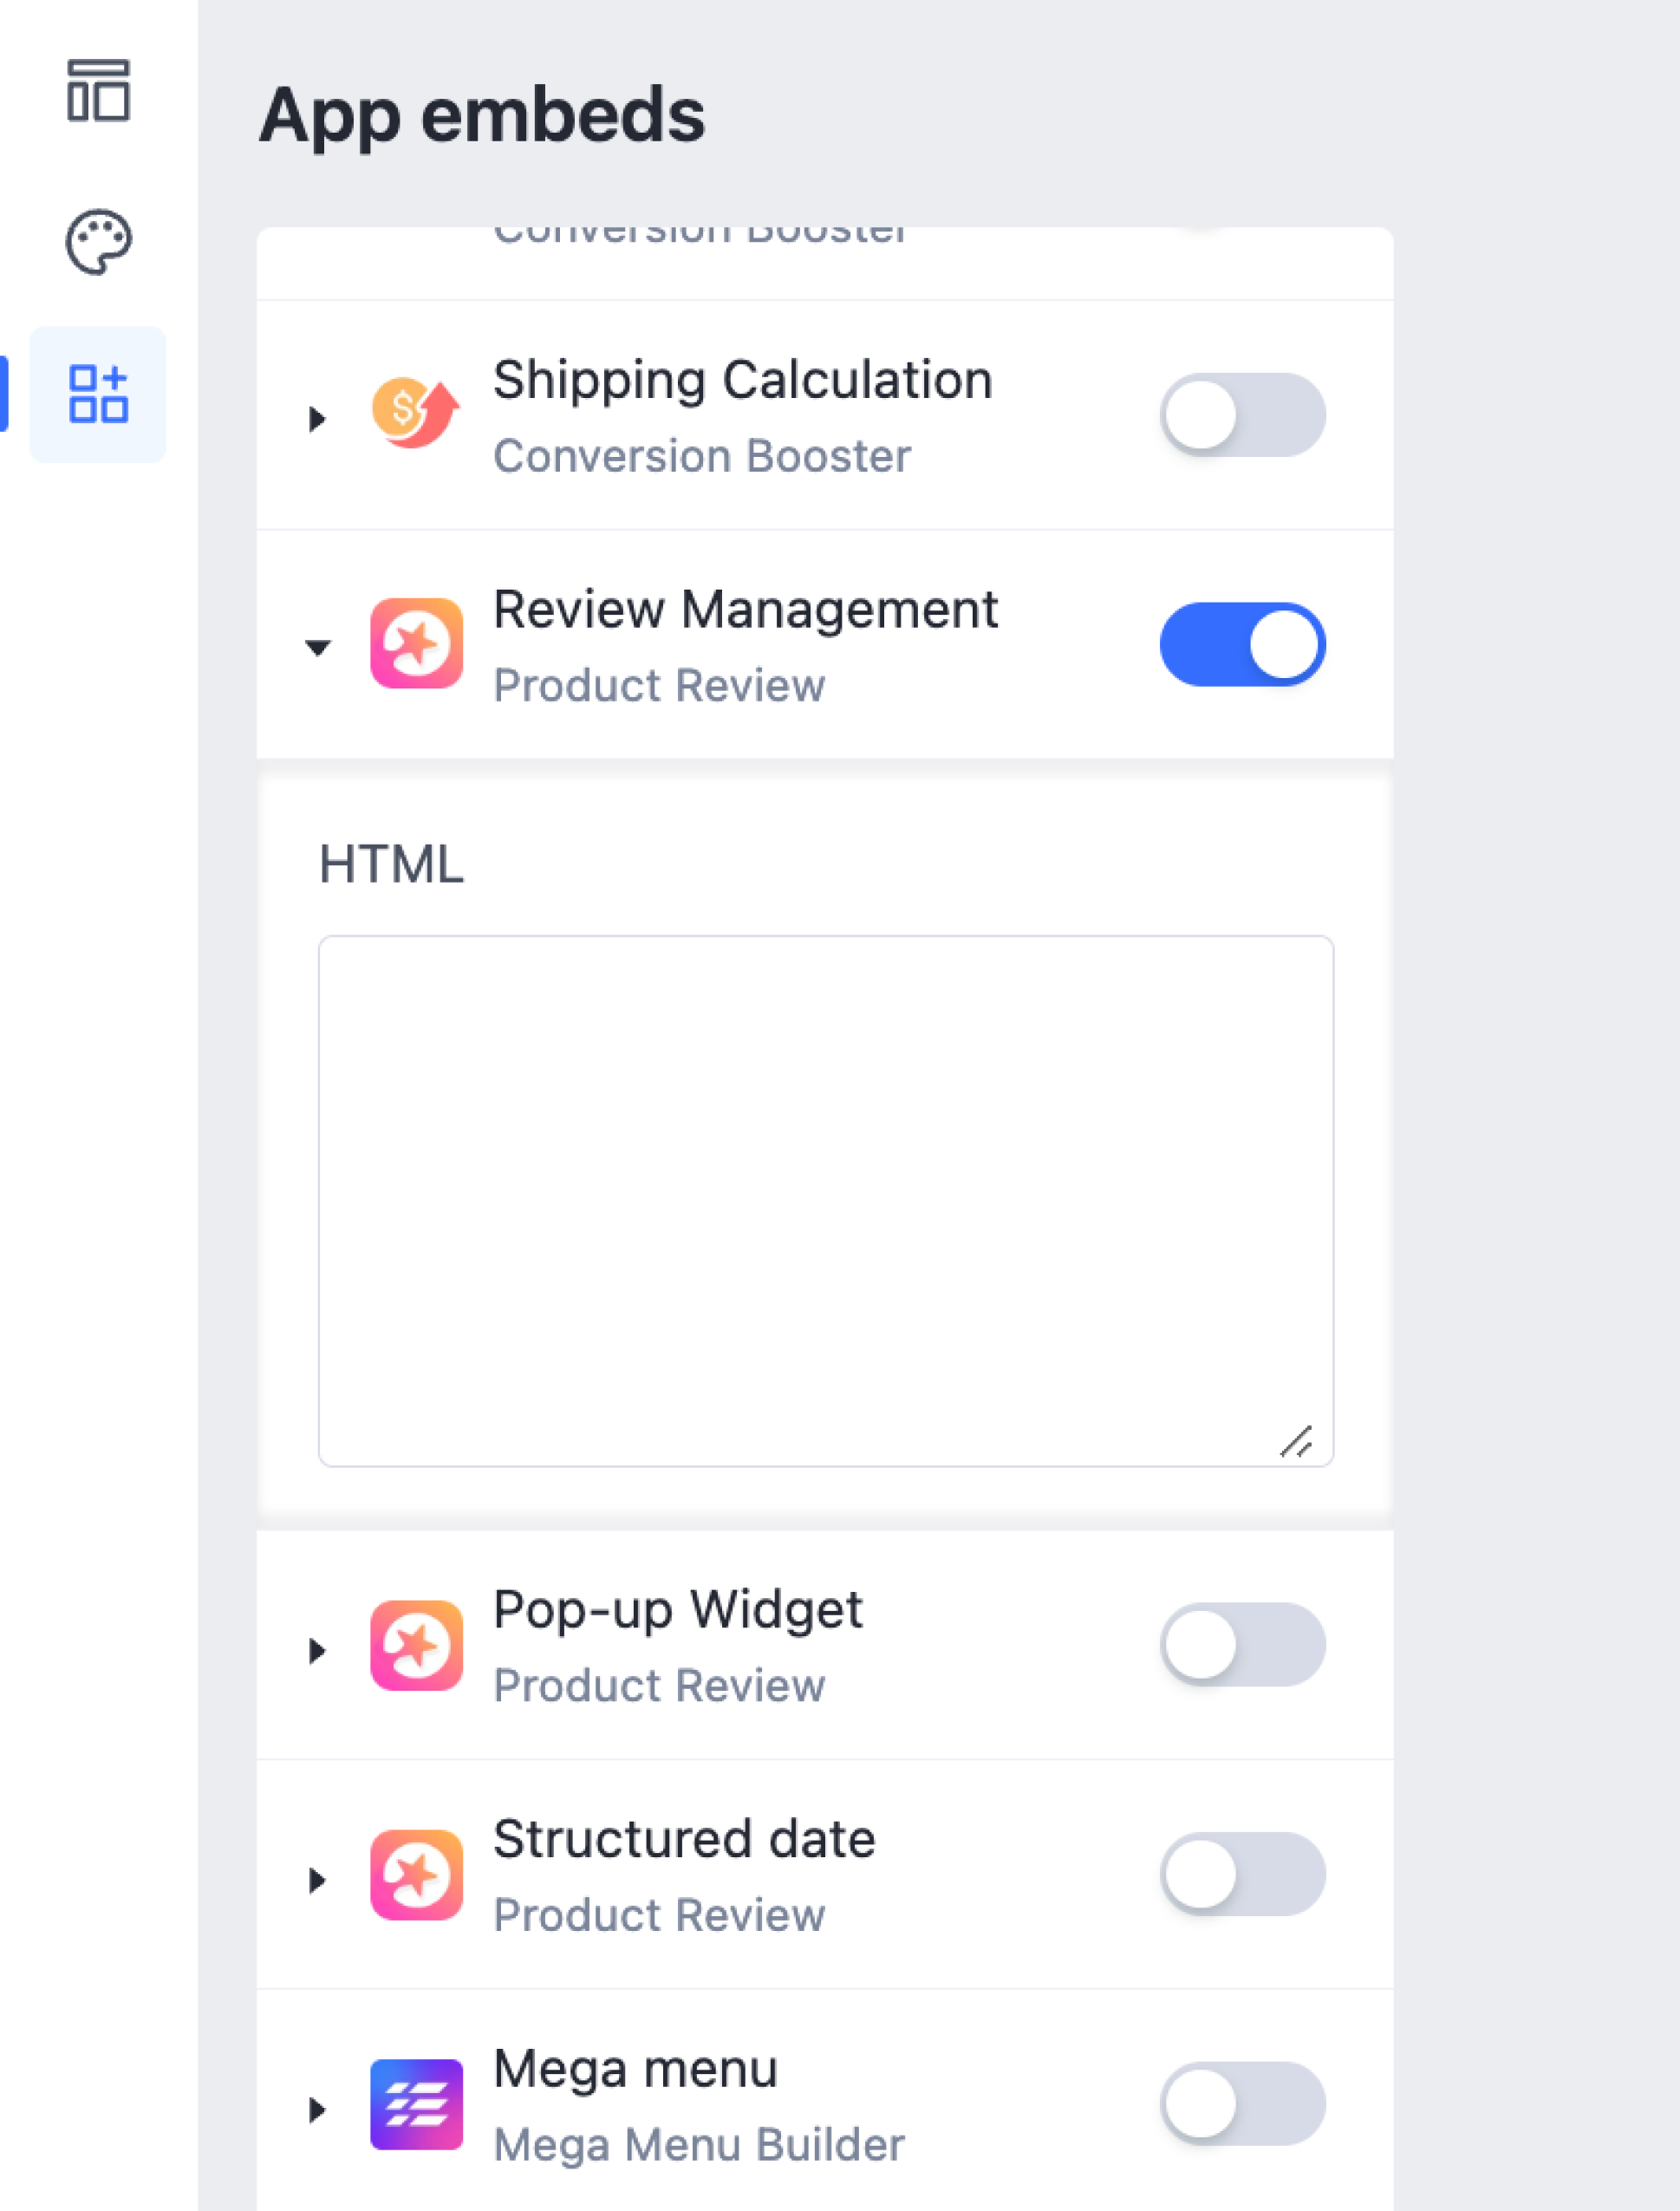Enable the Structured date toggle
1680x2211 pixels.
coord(1242,1874)
